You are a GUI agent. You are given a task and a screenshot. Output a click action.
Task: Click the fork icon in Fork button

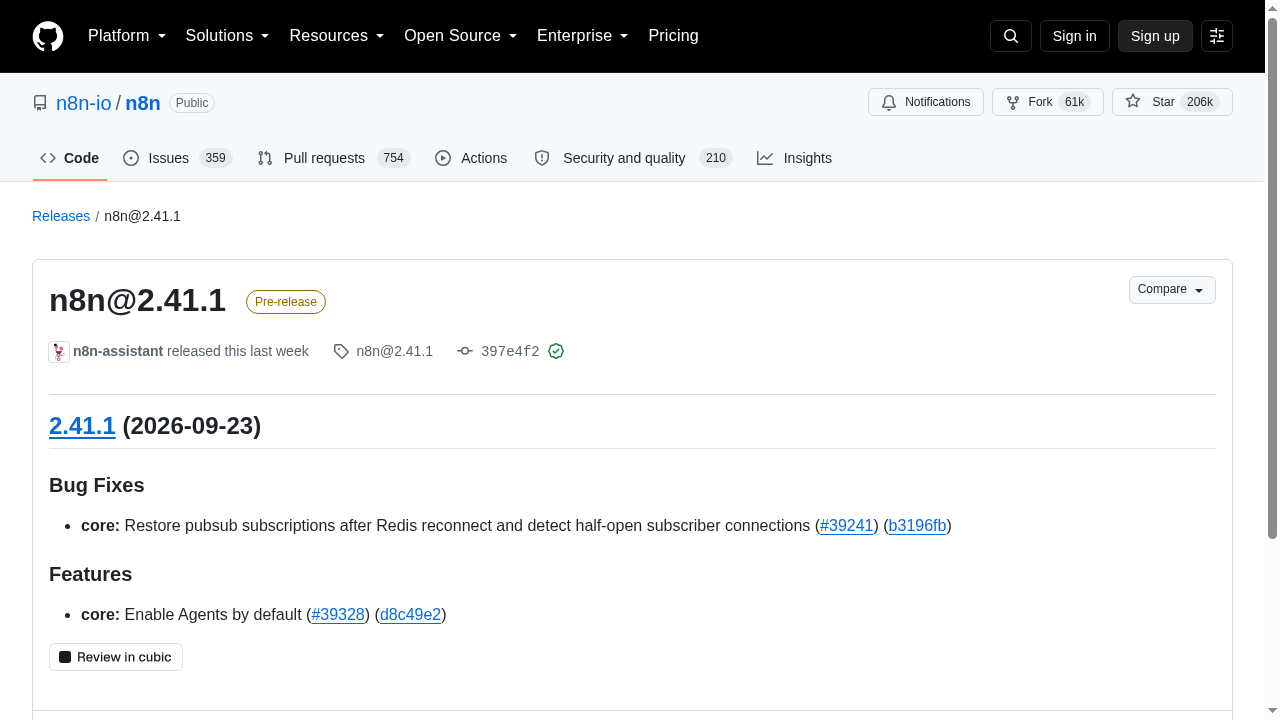(x=1013, y=102)
